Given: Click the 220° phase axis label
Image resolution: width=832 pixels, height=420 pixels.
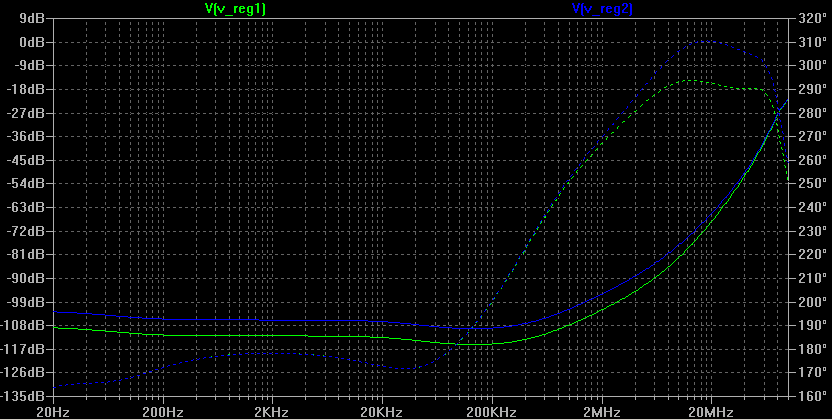Looking at the screenshot, I should click(812, 255).
